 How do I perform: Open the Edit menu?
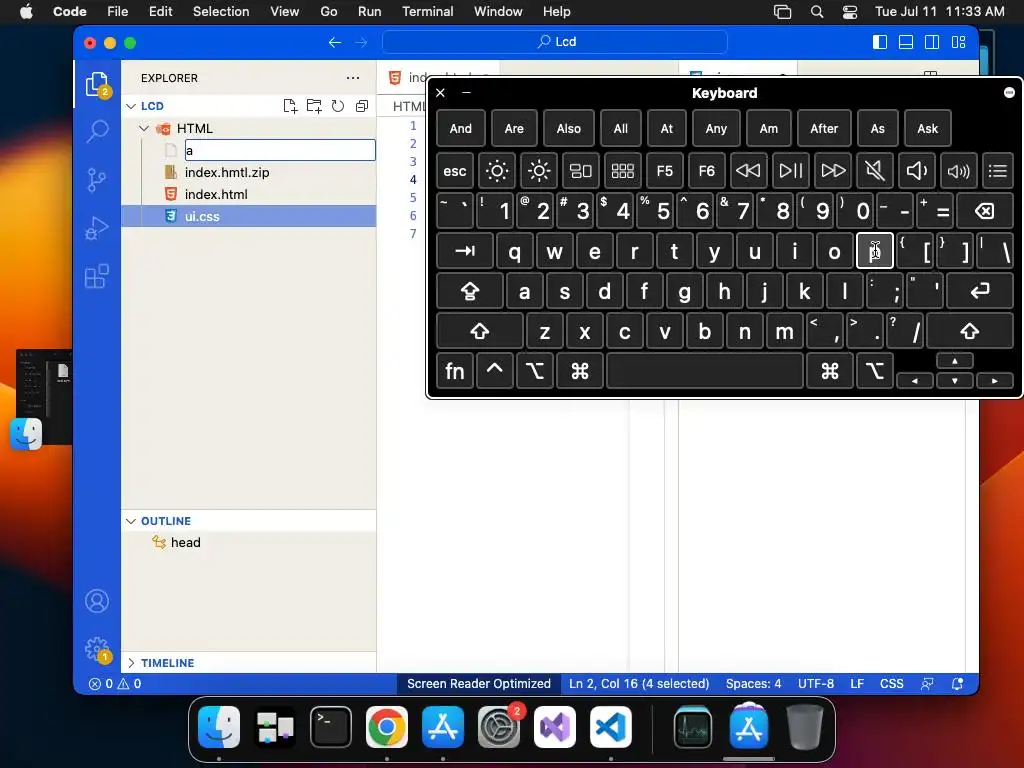(160, 11)
